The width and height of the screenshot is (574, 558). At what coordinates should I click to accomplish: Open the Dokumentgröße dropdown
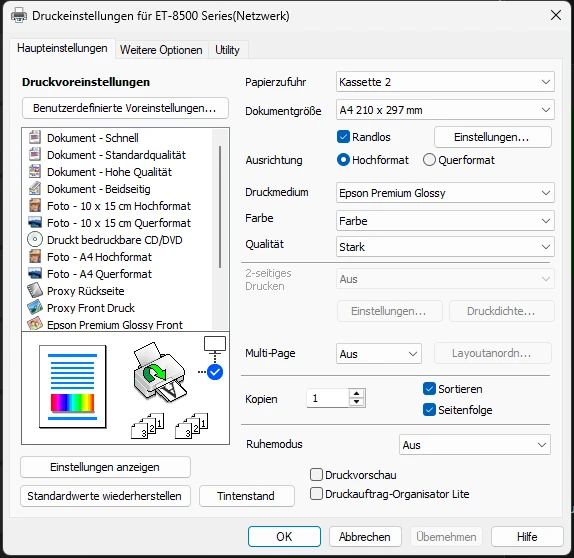(x=445, y=110)
